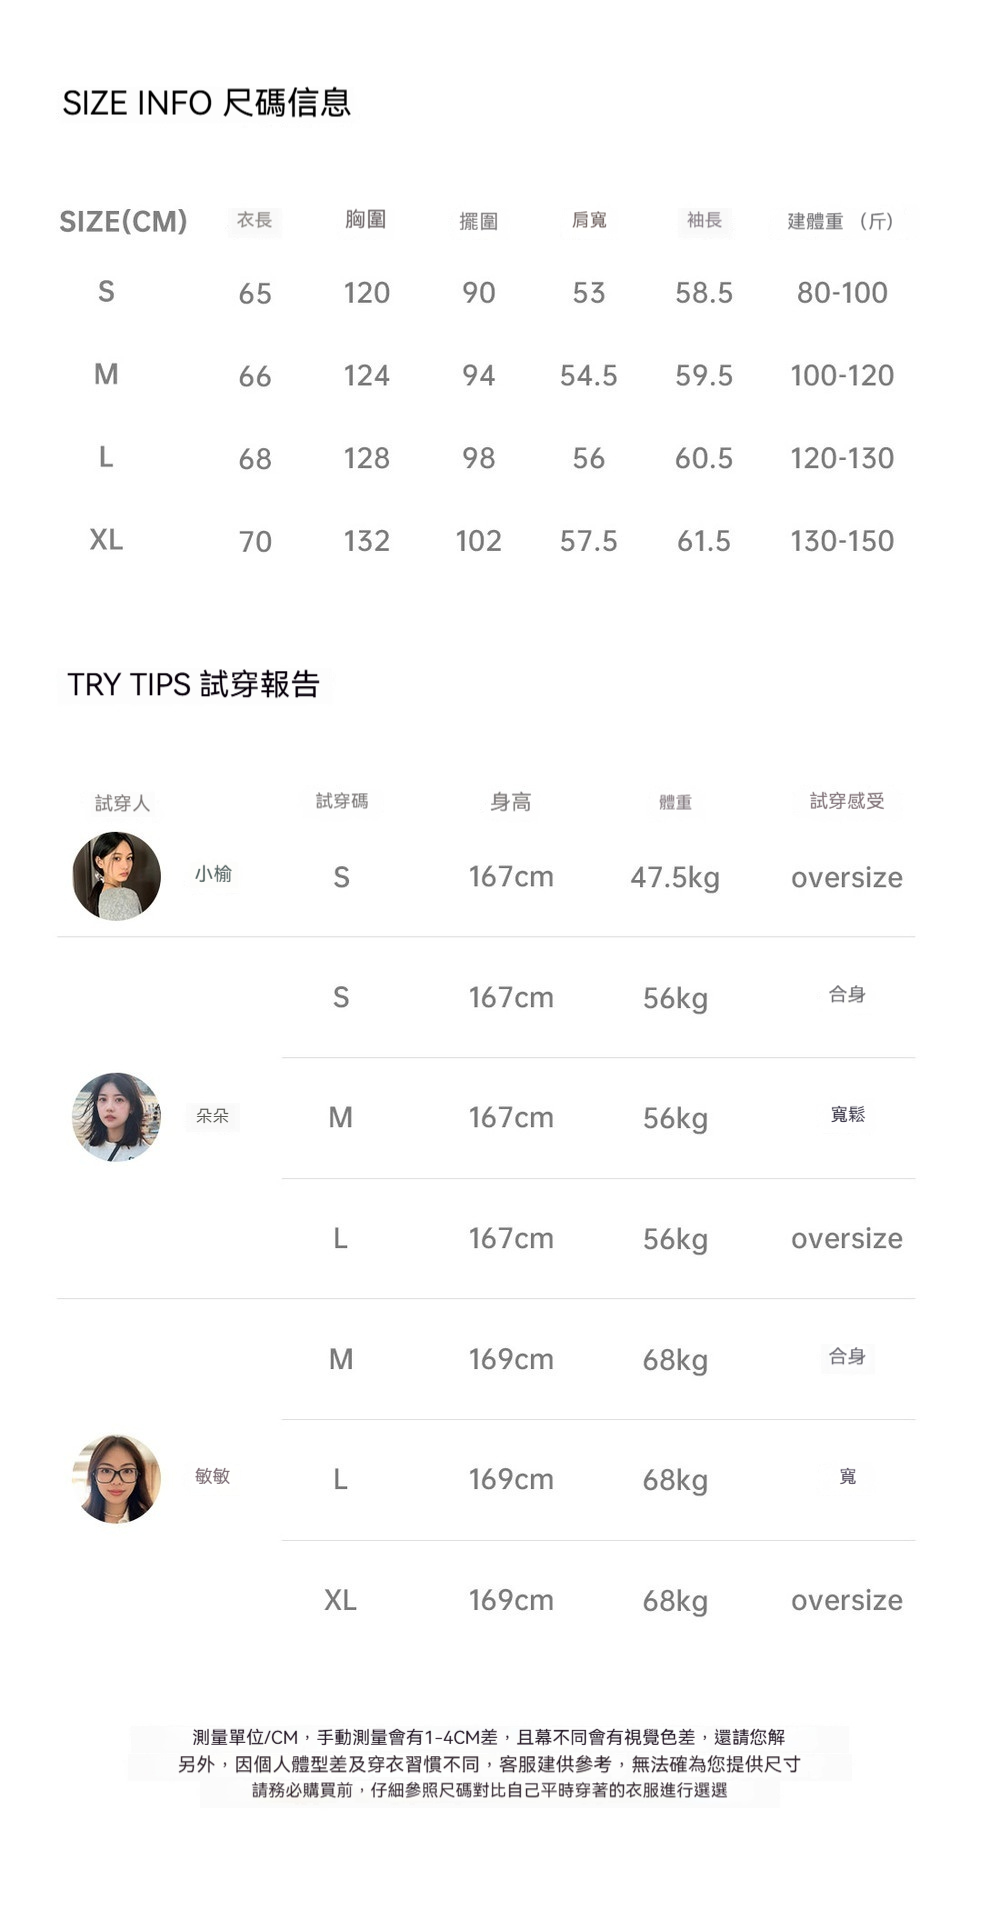Click the 敏敏 tester avatar with glasses
Screen dimensions: 981x1920
(117, 1478)
